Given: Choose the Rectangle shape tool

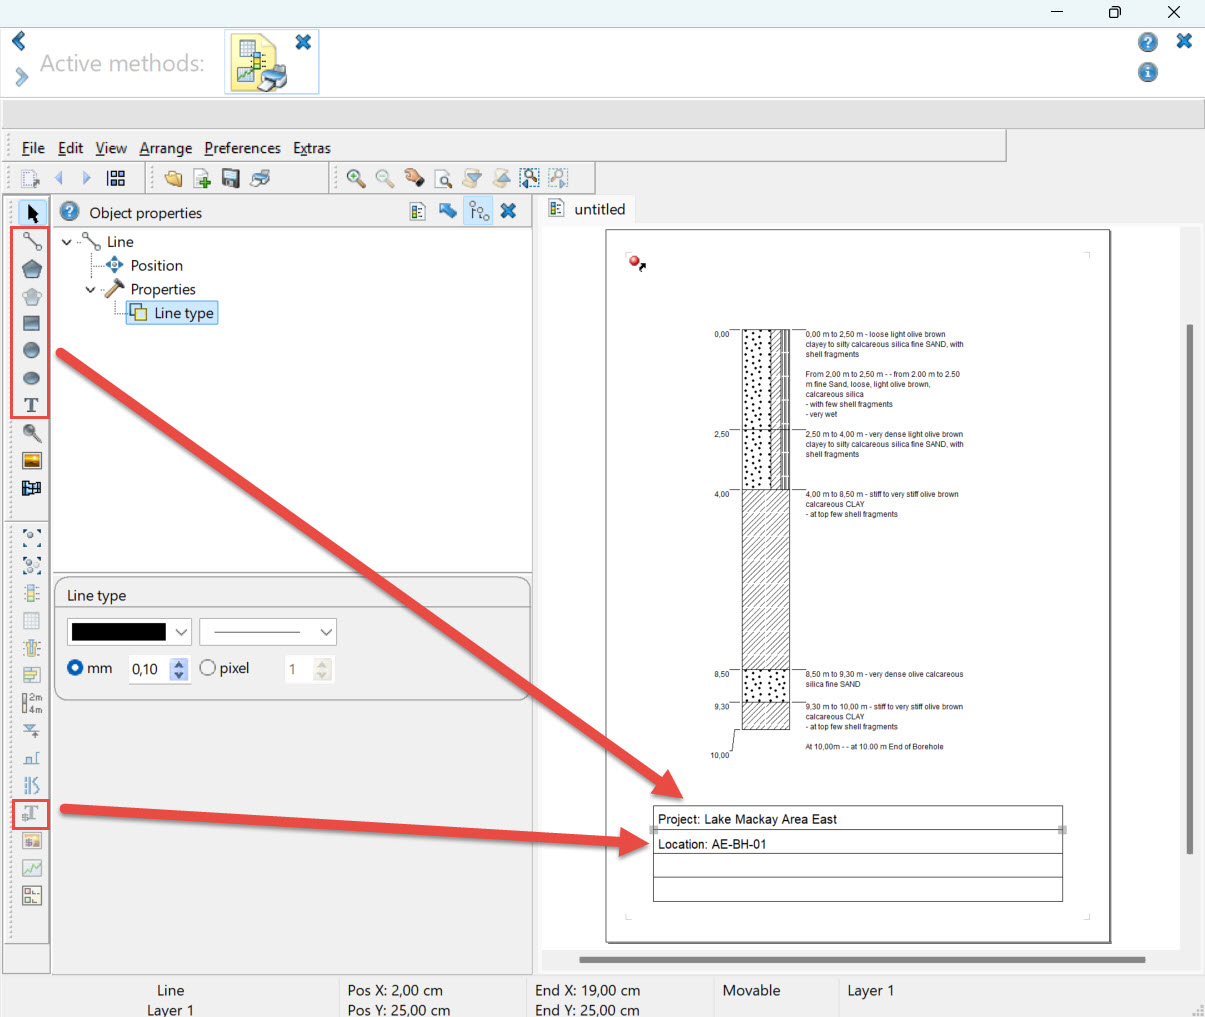Looking at the screenshot, I should click(x=32, y=323).
